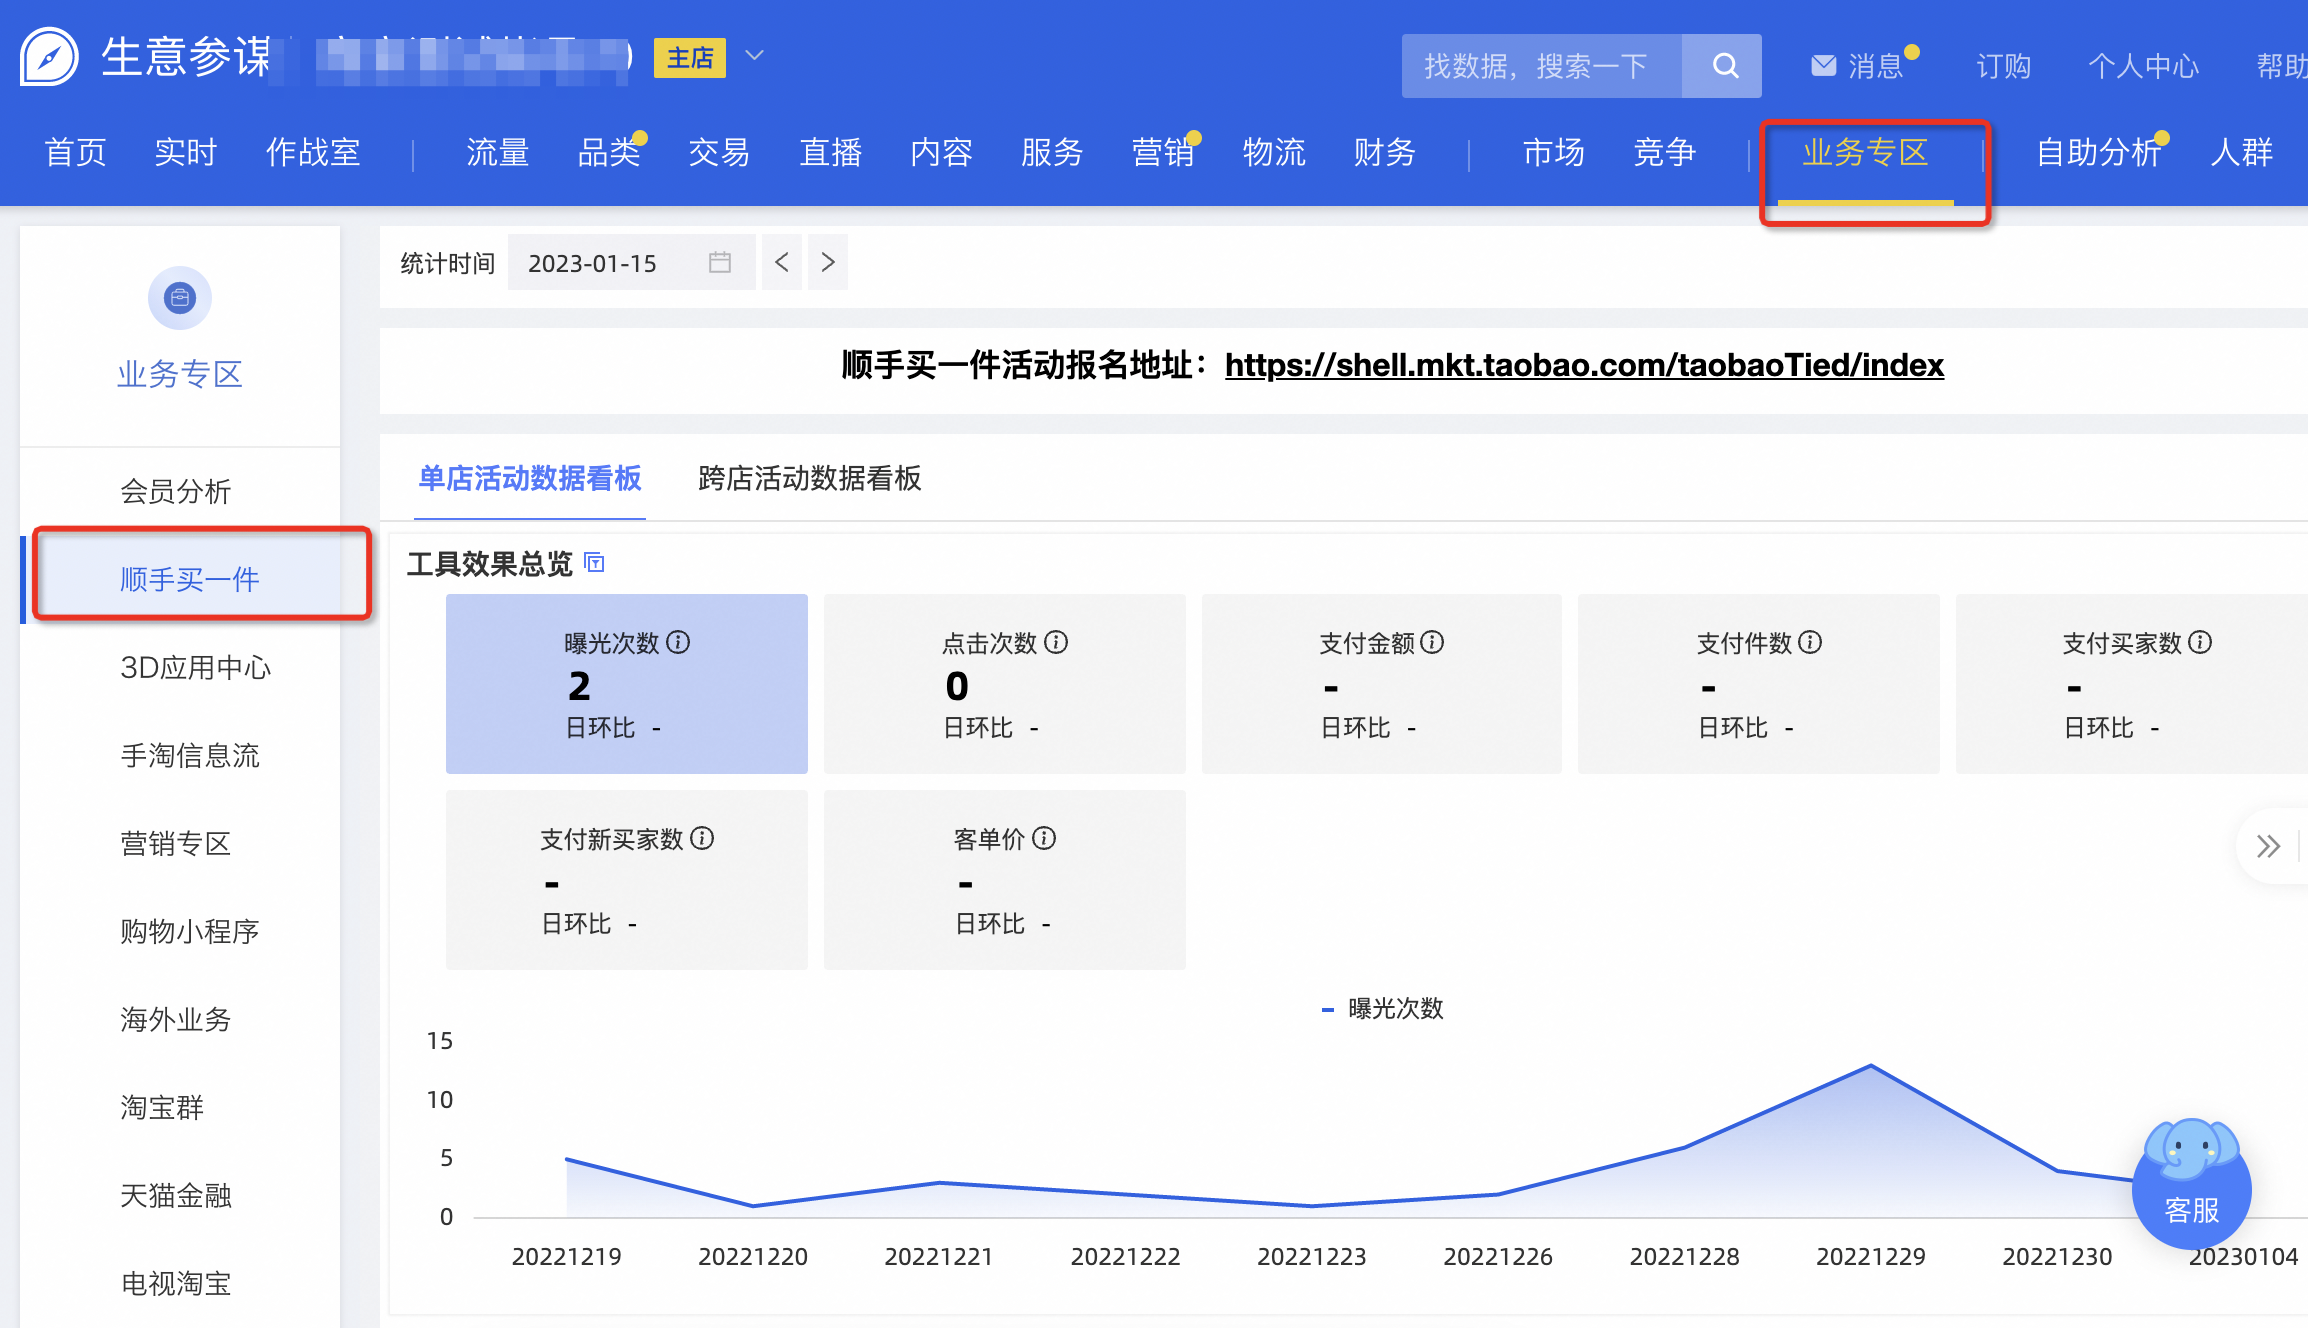Image resolution: width=2308 pixels, height=1328 pixels.
Task: Go to previous date with left arrow
Action: click(x=782, y=262)
